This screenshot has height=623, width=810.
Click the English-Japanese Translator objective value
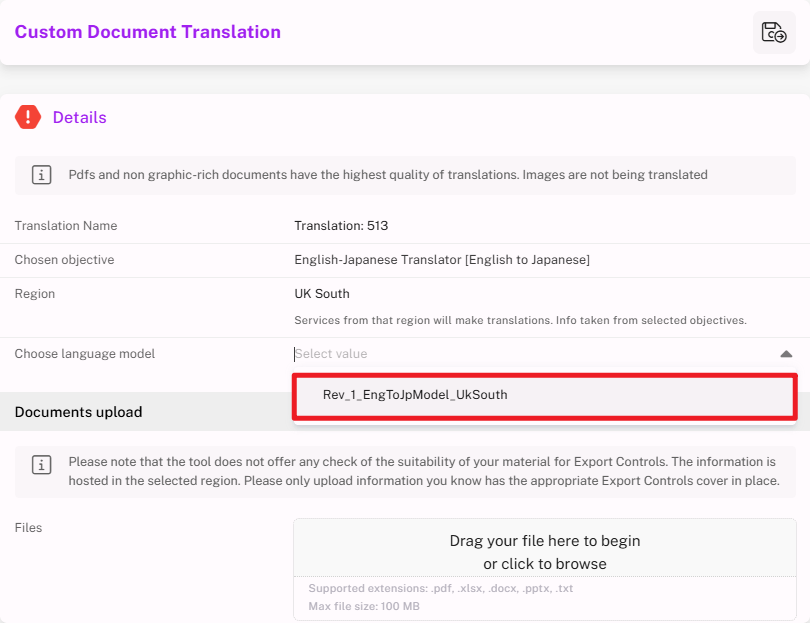441,260
